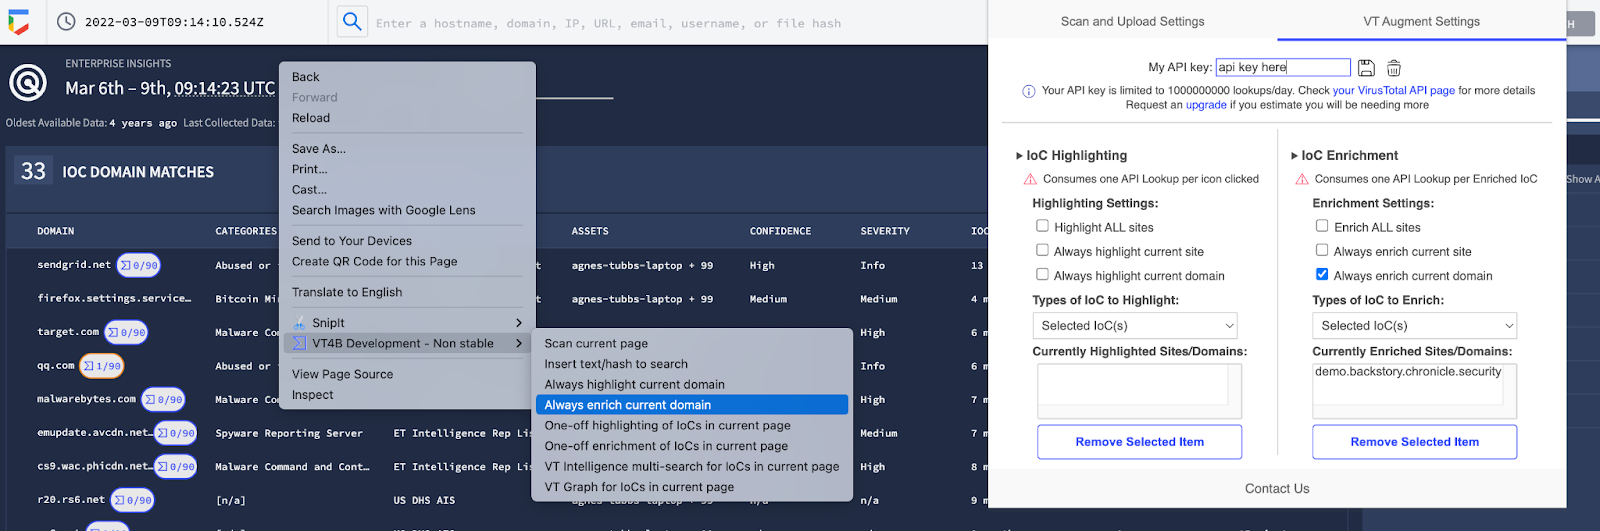
Task: Click malwarebytes.com VT badge 0/90
Action: 163,400
